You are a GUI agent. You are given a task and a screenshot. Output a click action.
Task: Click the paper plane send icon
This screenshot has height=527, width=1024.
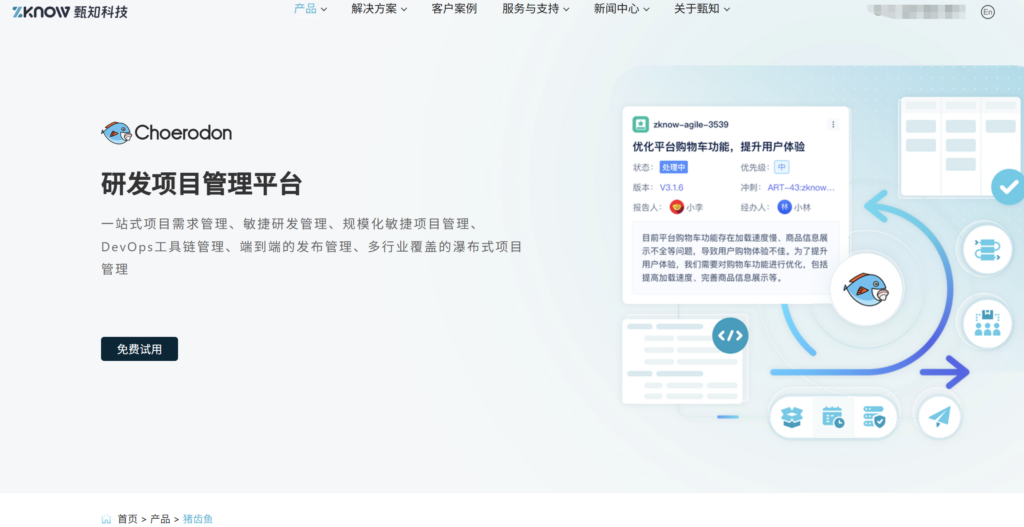coord(939,417)
